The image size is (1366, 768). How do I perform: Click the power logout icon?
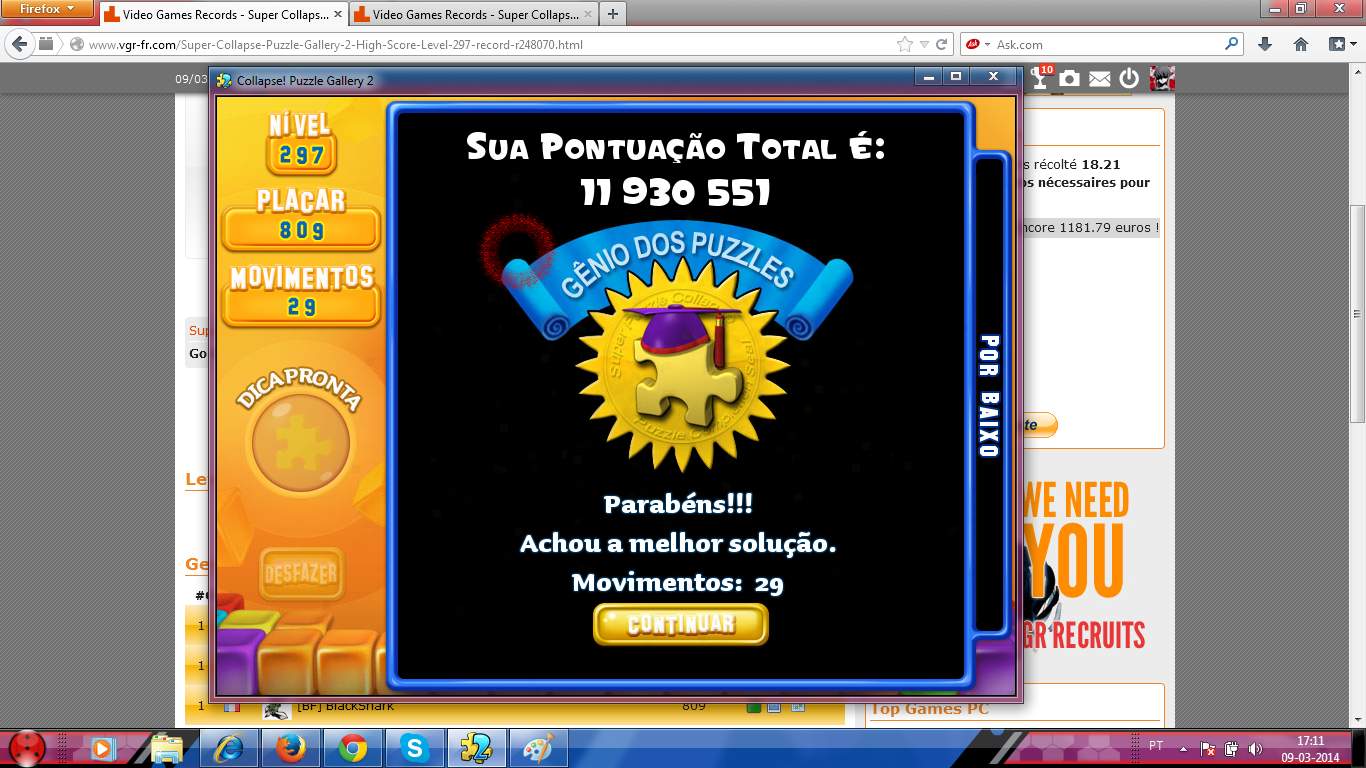point(1129,79)
